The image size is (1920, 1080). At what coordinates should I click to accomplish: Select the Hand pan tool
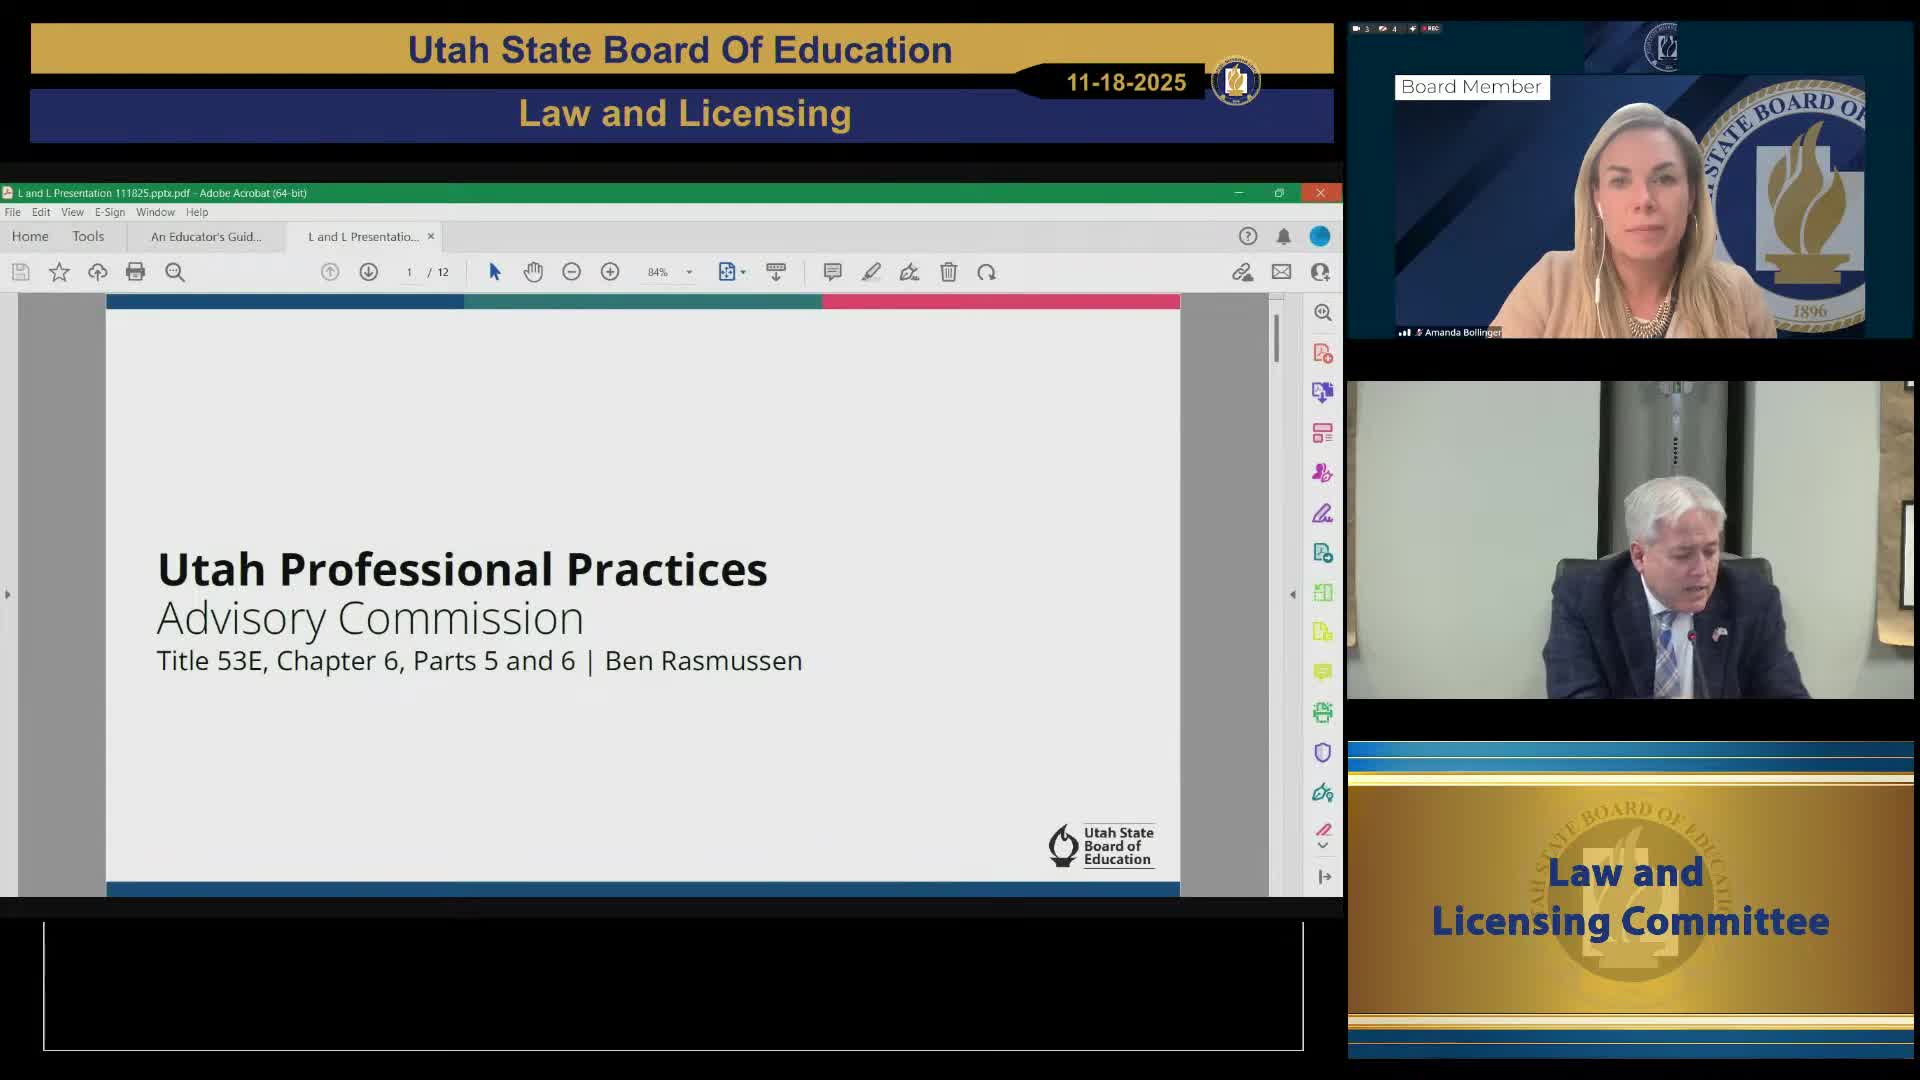click(533, 272)
